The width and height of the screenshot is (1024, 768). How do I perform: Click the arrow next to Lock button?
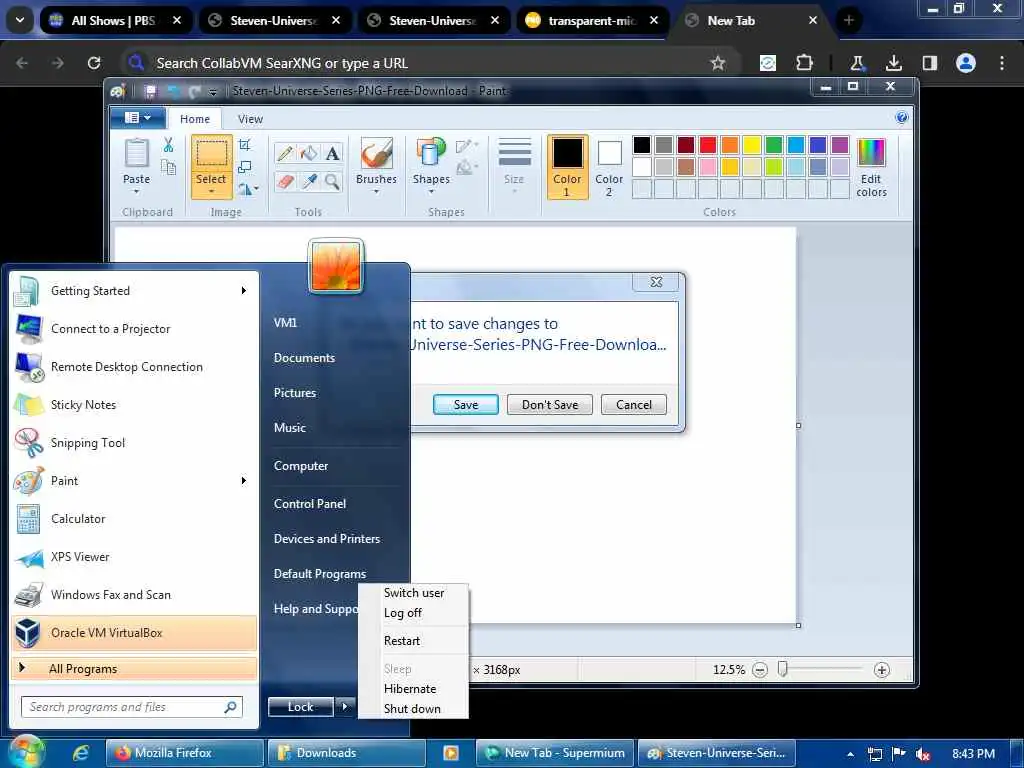345,707
